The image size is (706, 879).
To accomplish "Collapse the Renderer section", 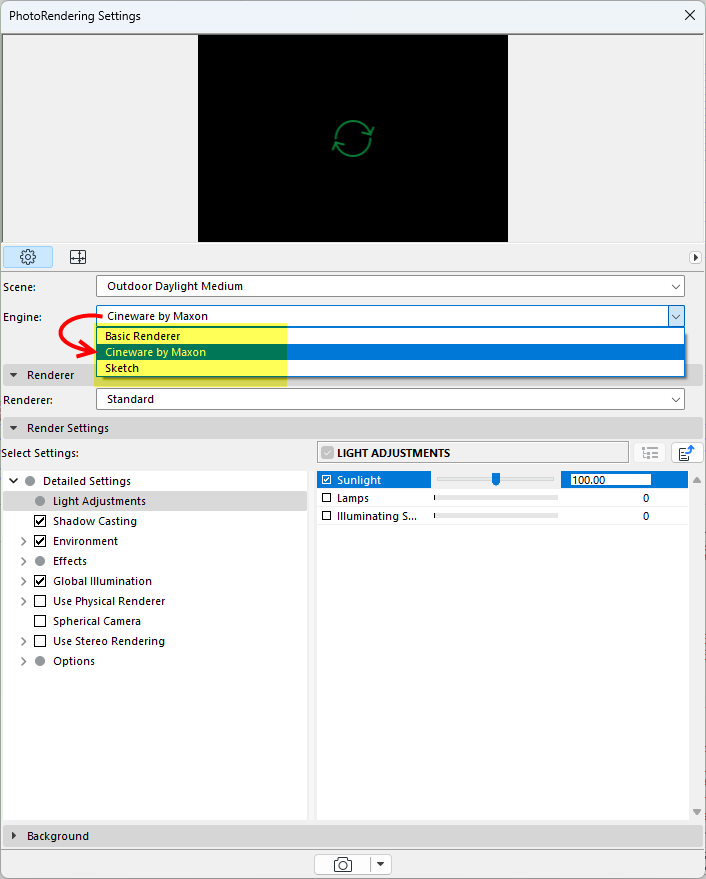I will point(14,375).
